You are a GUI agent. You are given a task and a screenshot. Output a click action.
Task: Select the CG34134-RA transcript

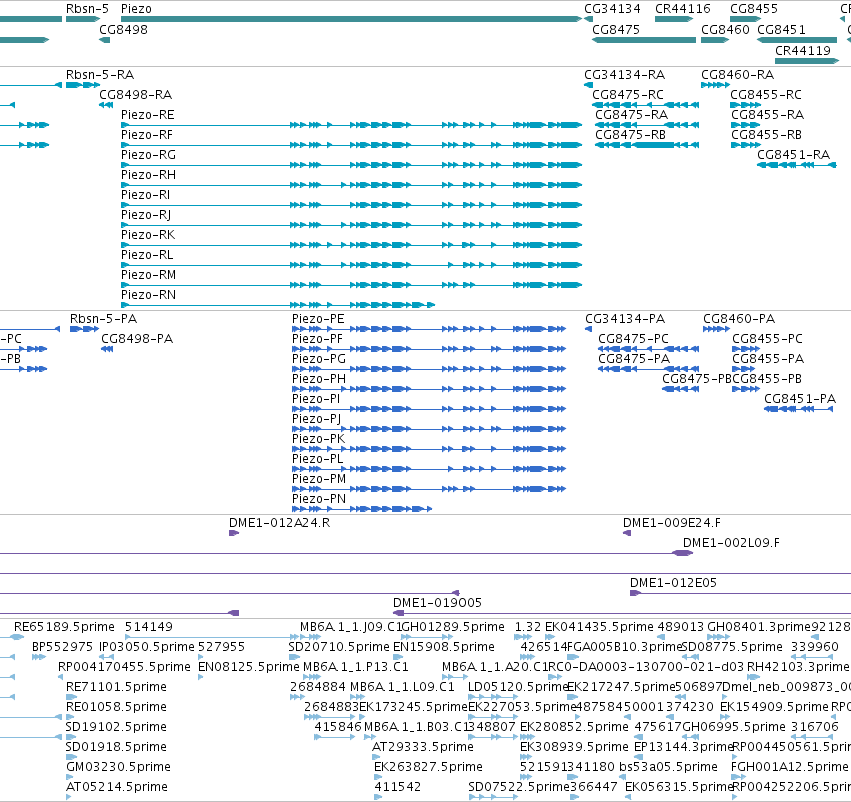click(588, 85)
